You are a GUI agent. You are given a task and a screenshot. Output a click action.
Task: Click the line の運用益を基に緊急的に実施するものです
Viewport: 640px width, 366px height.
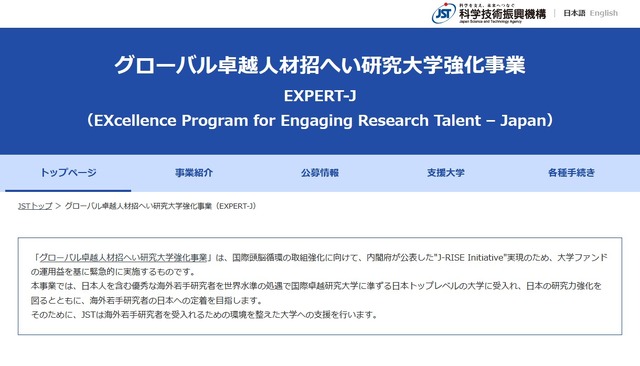click(x=114, y=272)
